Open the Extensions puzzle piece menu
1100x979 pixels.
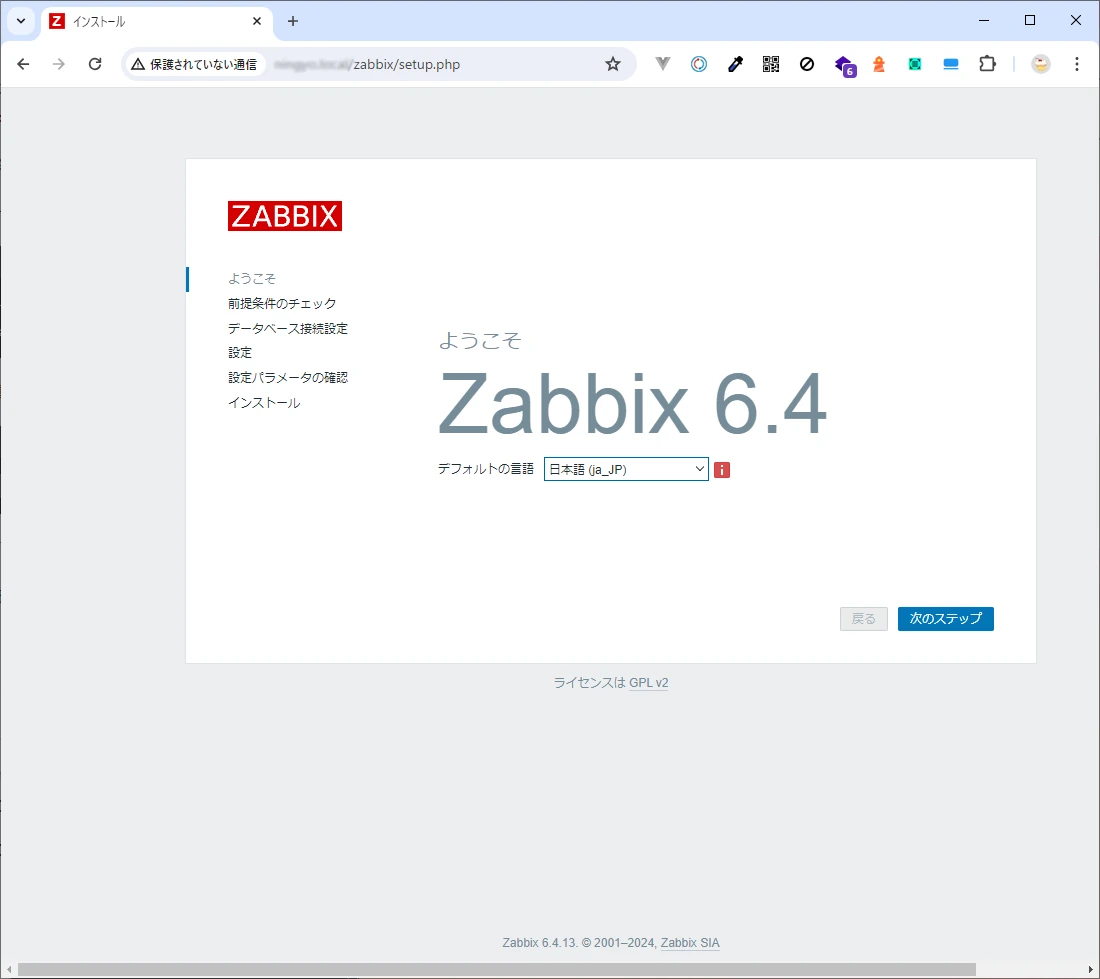987,64
